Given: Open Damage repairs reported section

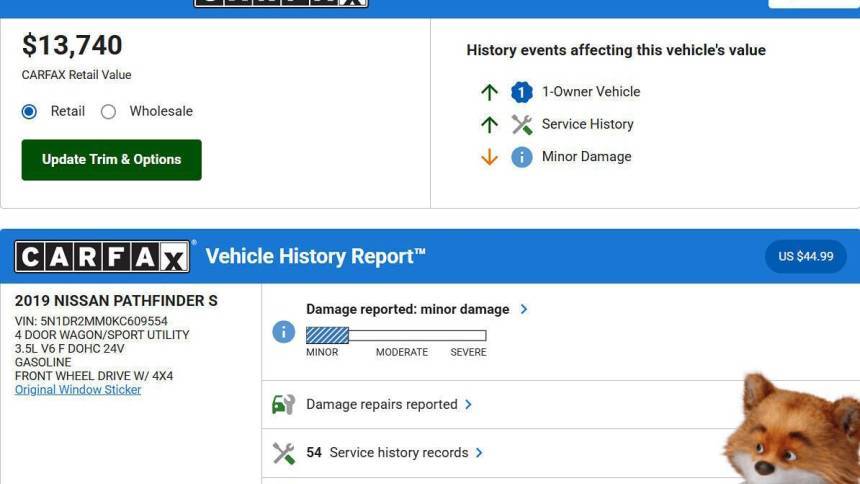Looking at the screenshot, I should pos(382,404).
